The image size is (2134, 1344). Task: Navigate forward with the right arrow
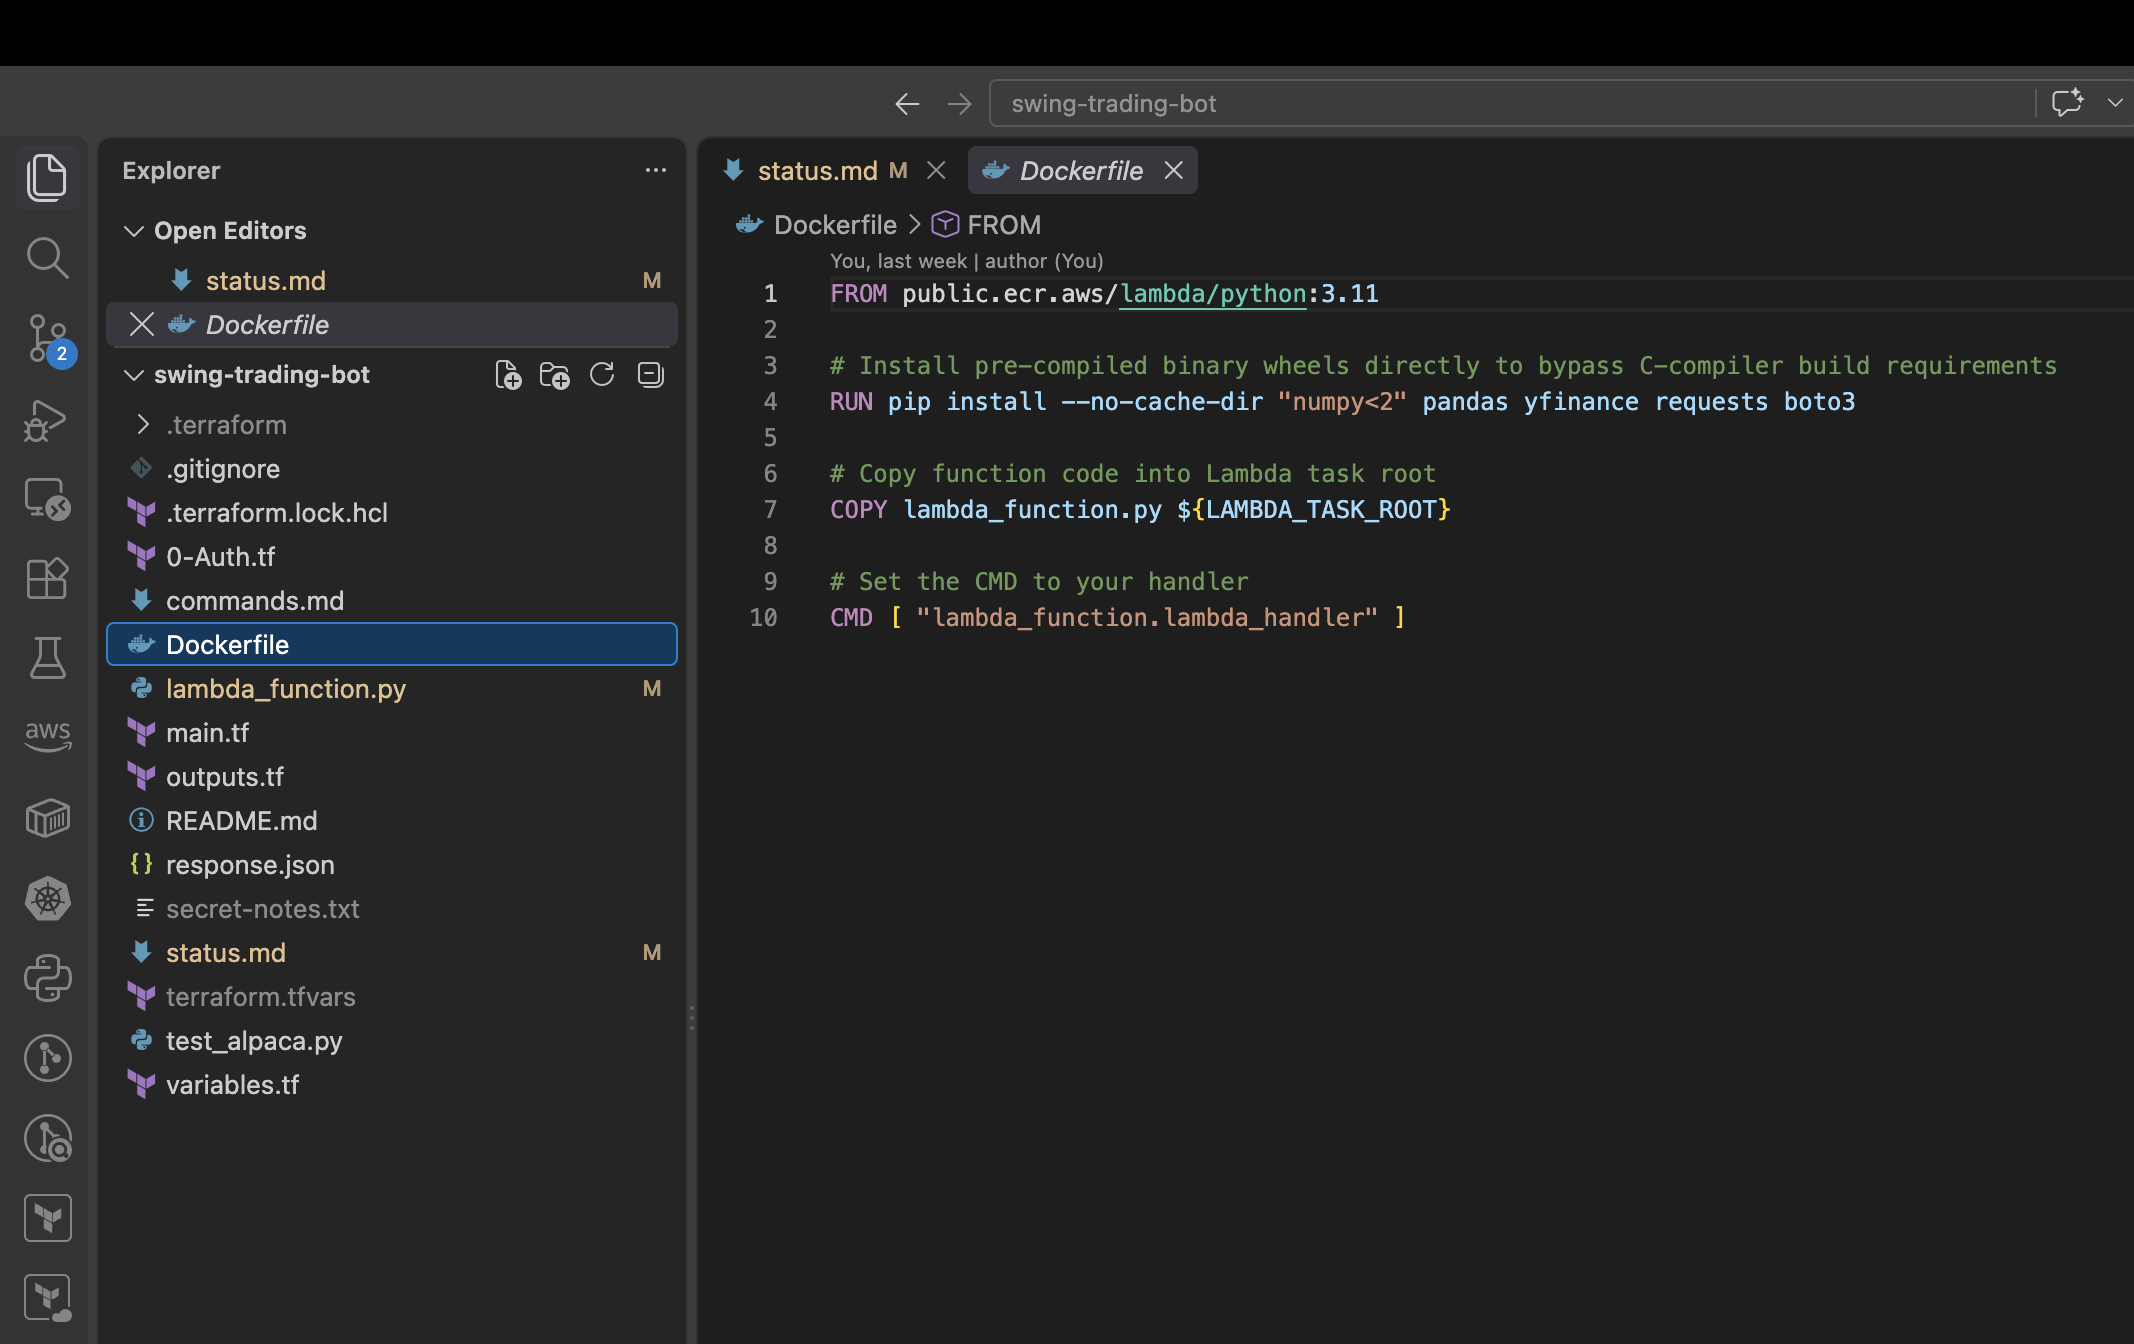(x=959, y=104)
